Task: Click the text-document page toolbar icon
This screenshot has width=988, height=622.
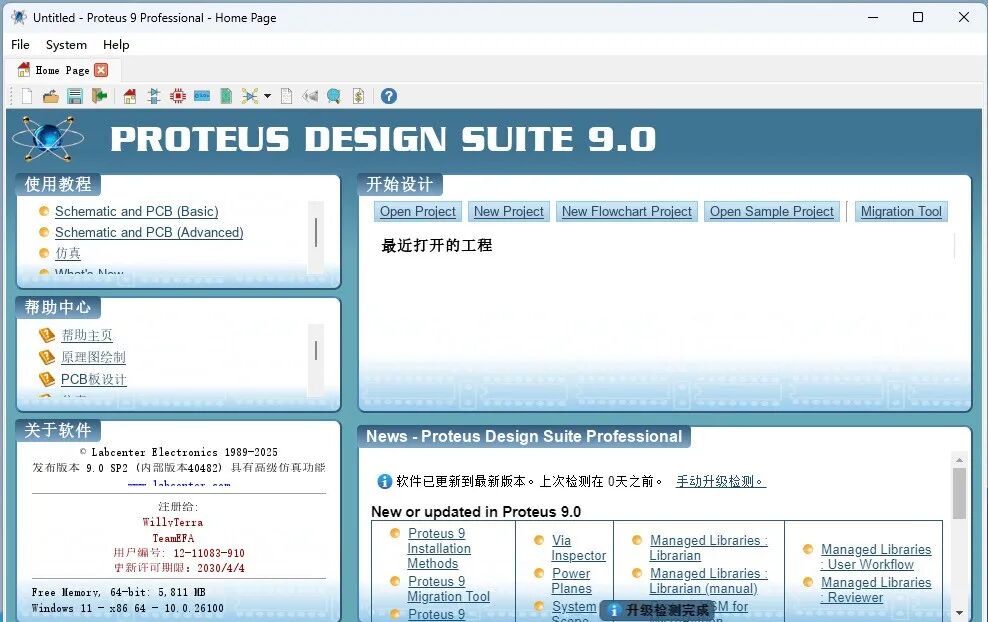Action: click(286, 96)
